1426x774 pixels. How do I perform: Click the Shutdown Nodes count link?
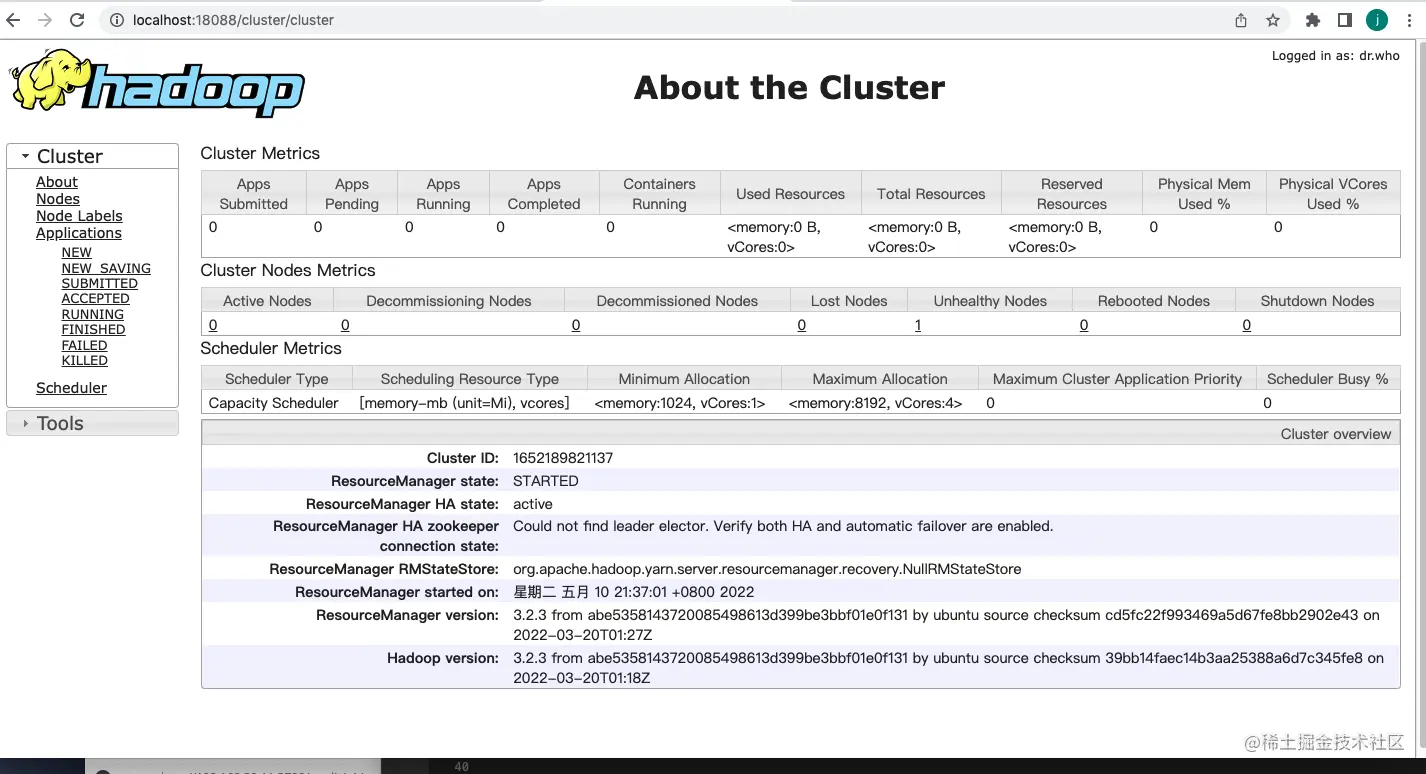(1247, 325)
